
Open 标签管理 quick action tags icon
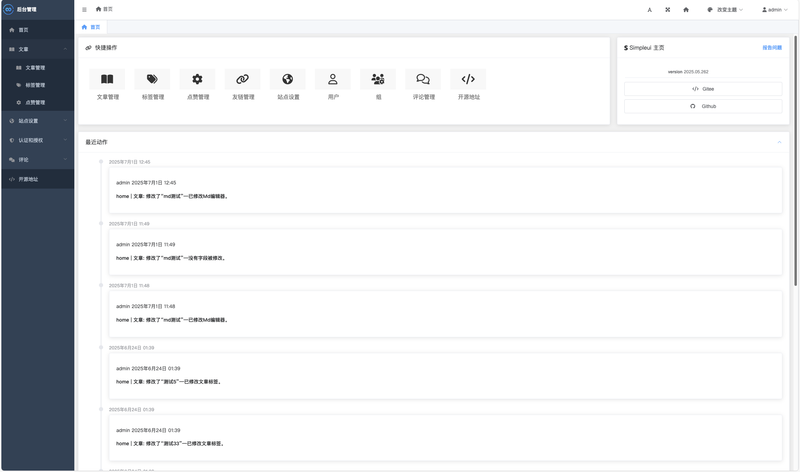[x=152, y=79]
